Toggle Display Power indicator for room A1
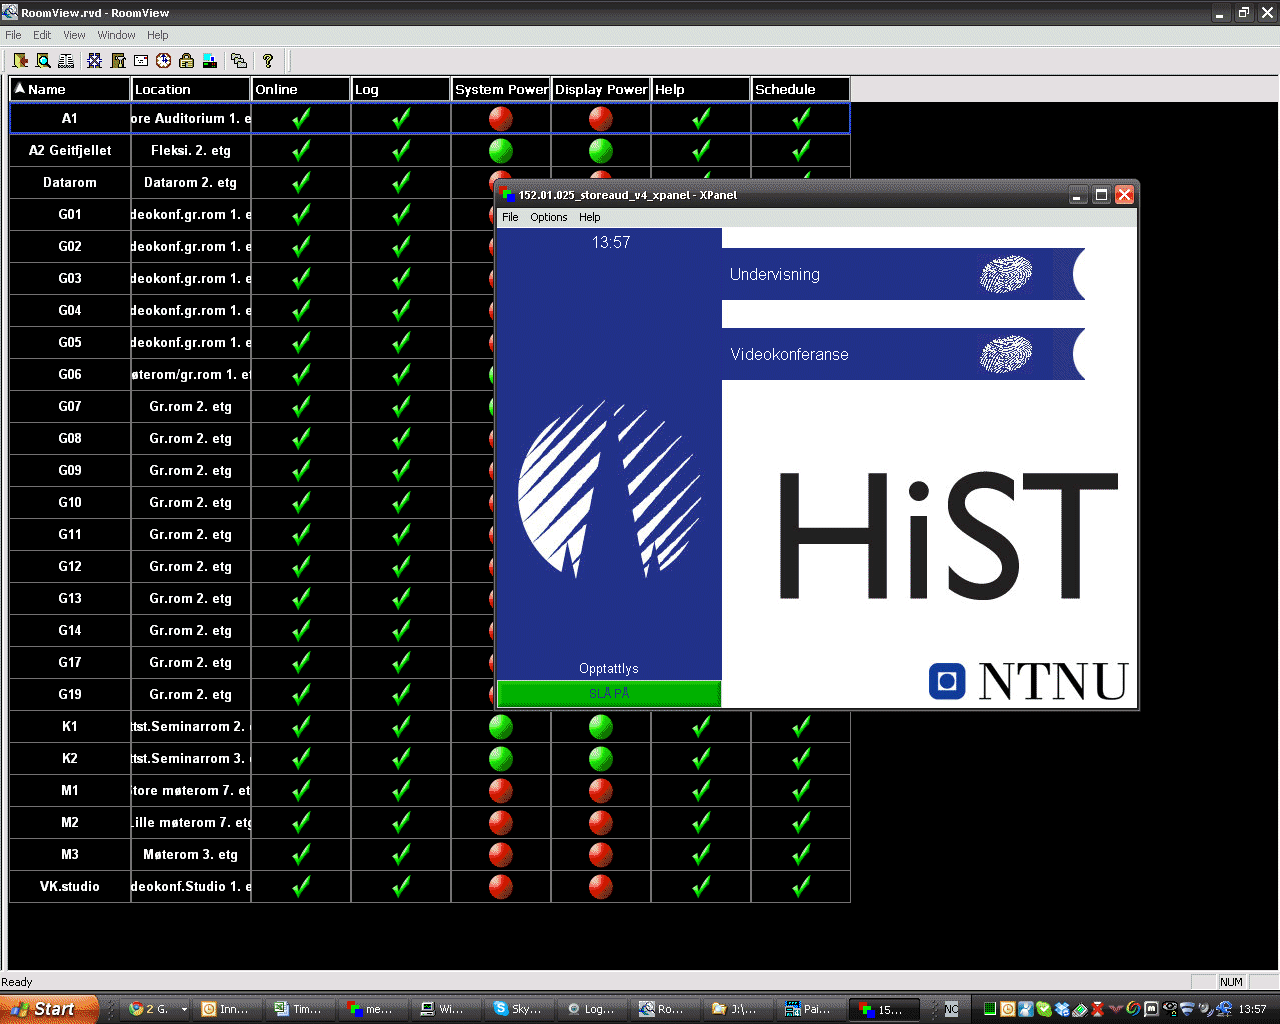Screen dimensions: 1280x1024 click(601, 118)
